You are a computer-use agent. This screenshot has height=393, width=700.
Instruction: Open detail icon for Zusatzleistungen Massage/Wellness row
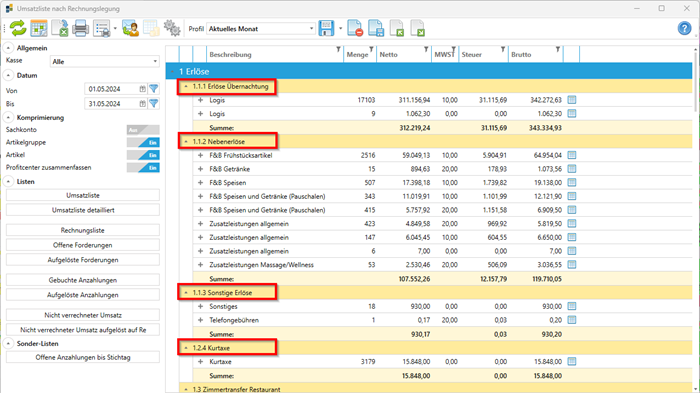pos(572,264)
